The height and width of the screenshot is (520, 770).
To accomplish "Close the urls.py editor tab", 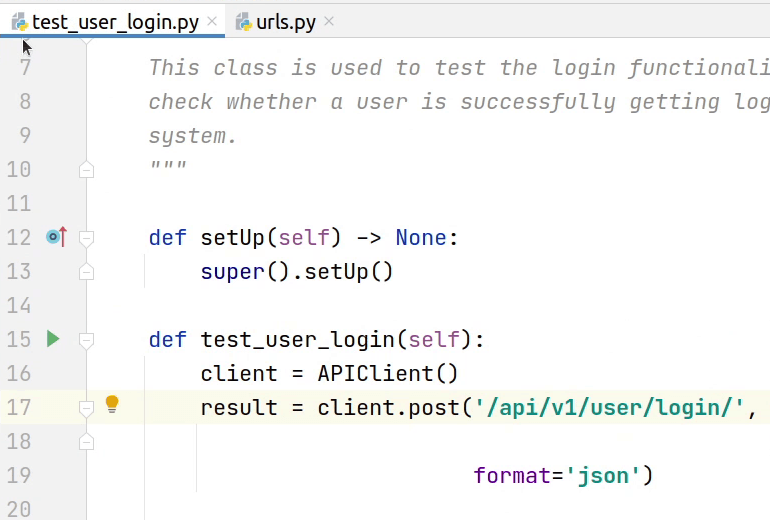I will (330, 22).
